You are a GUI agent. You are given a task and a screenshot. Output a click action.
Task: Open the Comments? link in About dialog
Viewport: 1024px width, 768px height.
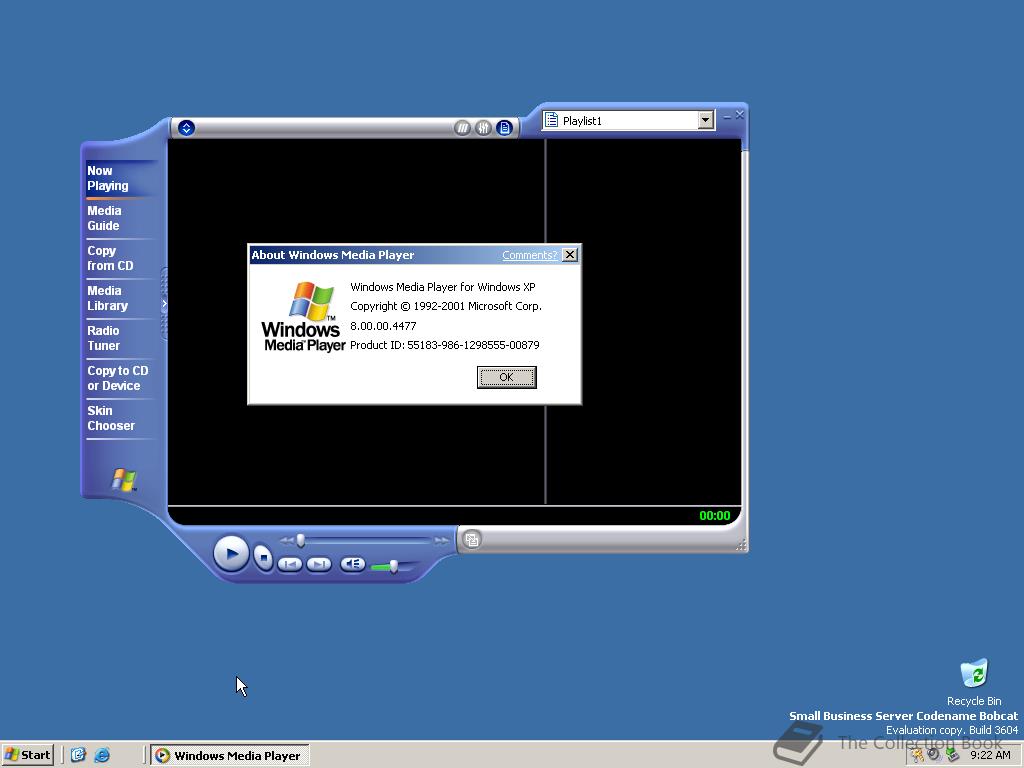coord(529,255)
